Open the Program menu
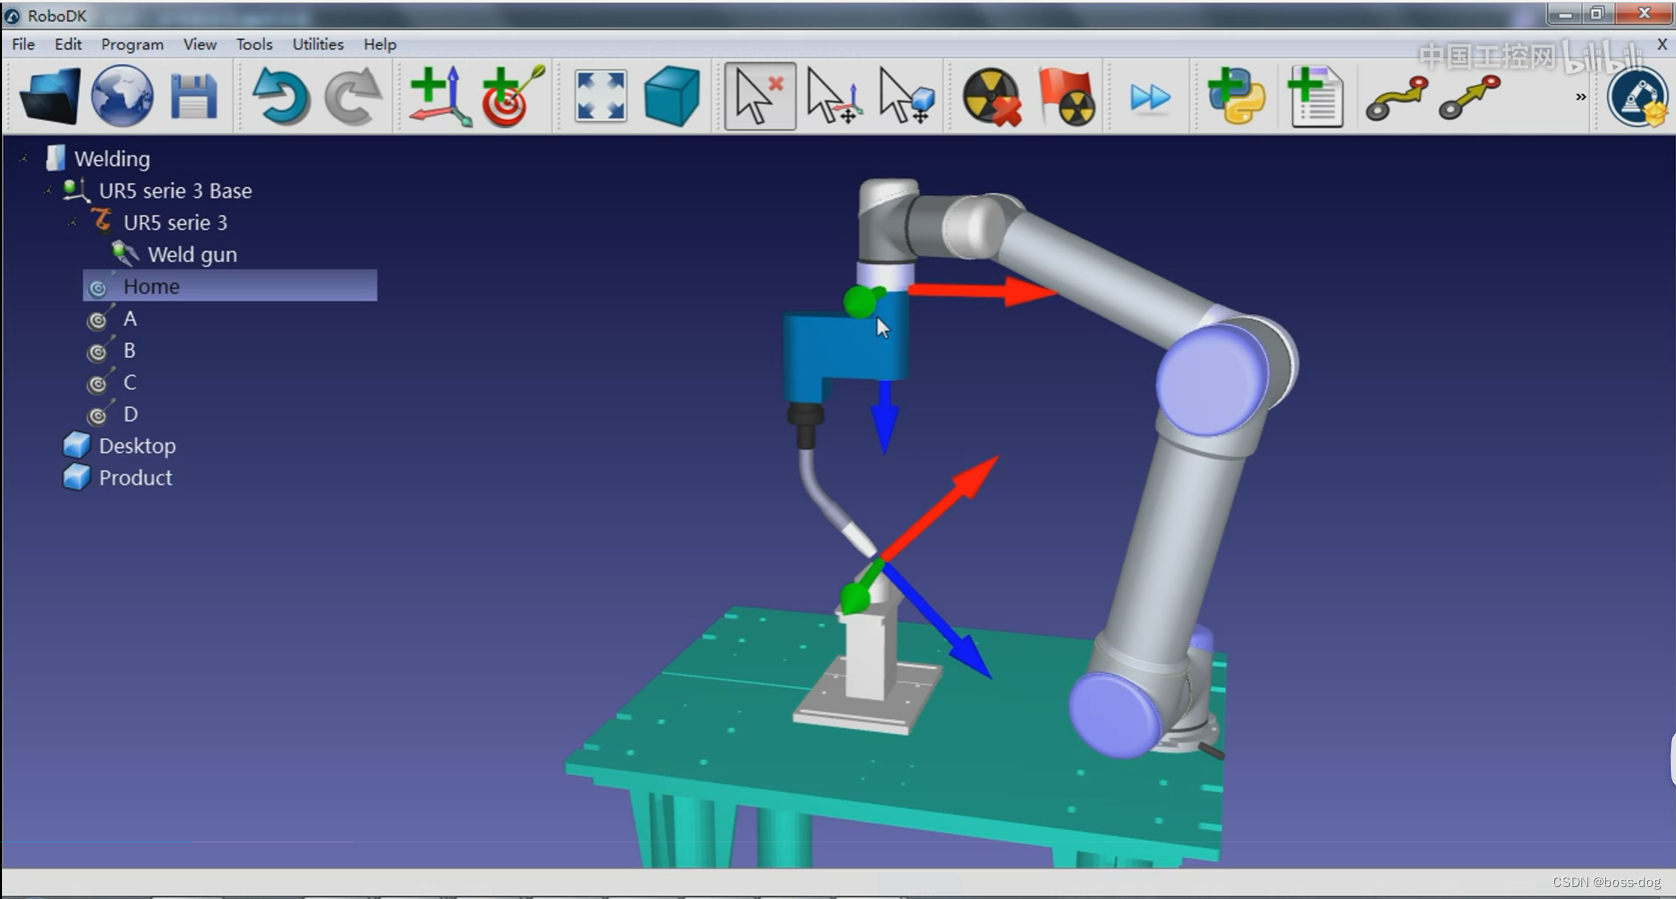The image size is (1676, 899). click(x=132, y=44)
